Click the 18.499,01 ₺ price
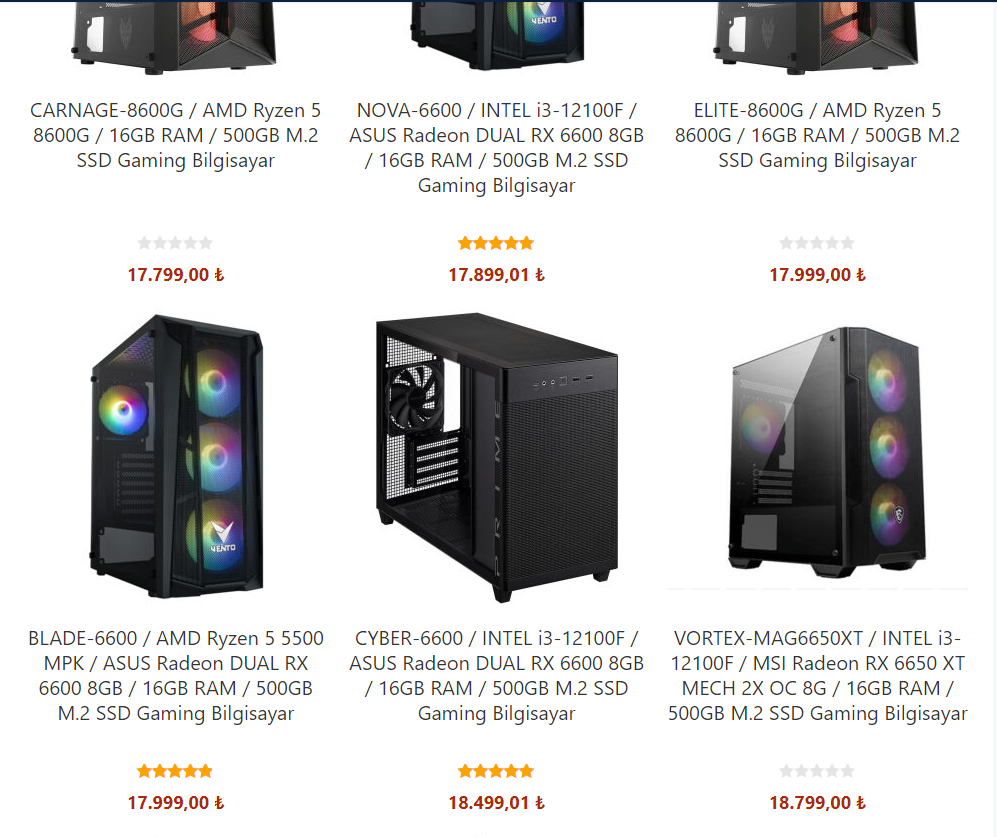Image resolution: width=997 pixels, height=837 pixels. pyautogui.click(x=497, y=803)
